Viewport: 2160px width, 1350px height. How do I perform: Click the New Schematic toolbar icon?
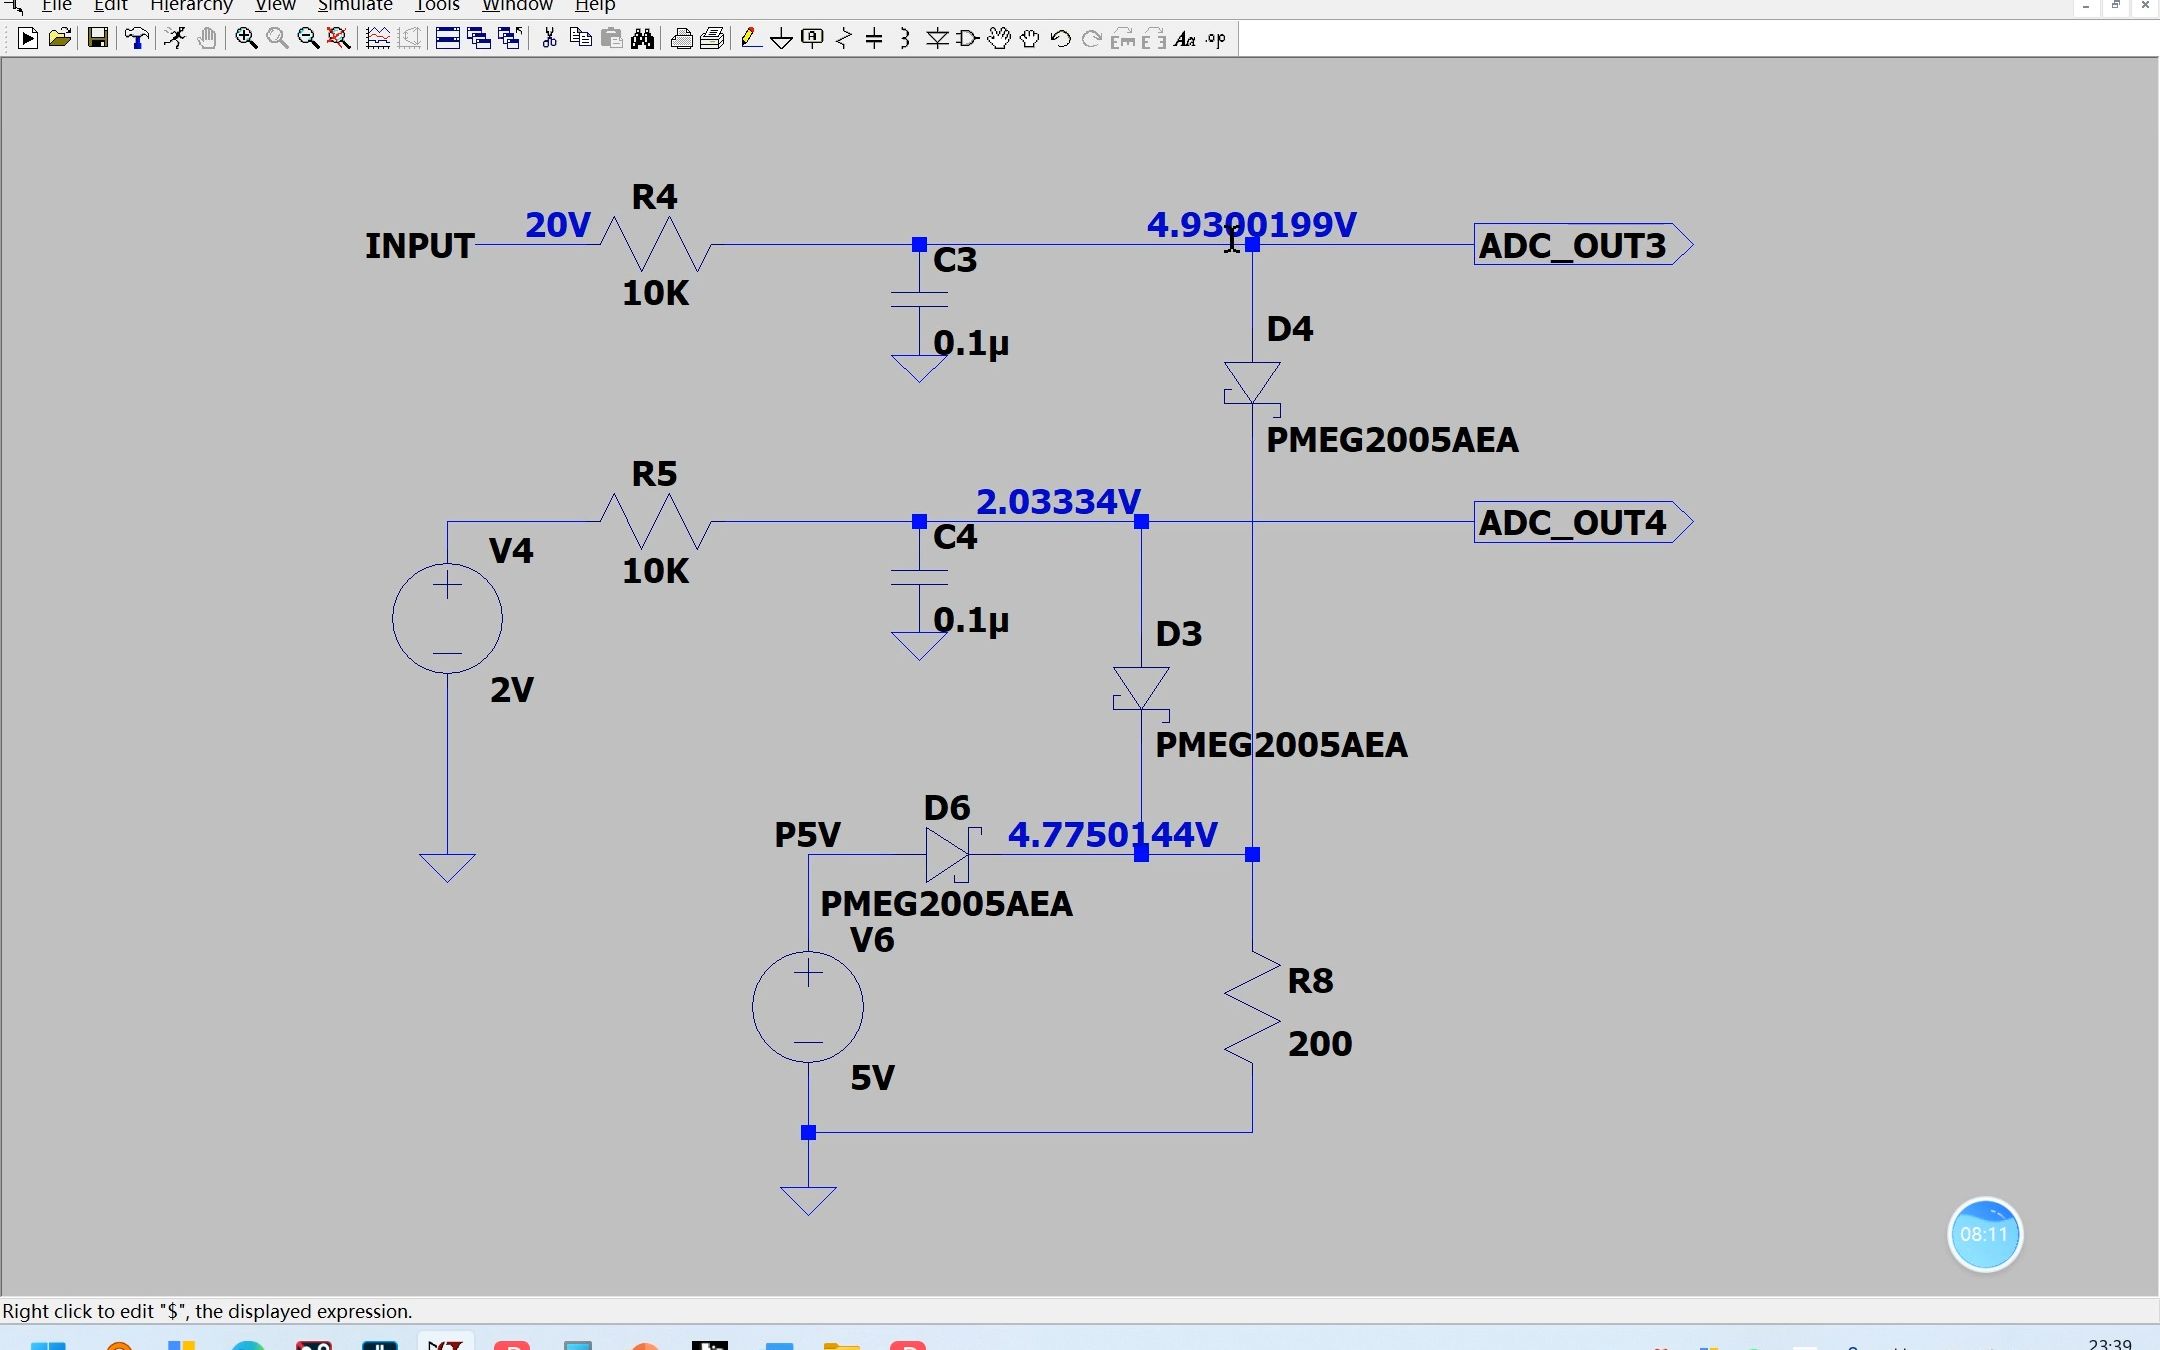tap(28, 39)
